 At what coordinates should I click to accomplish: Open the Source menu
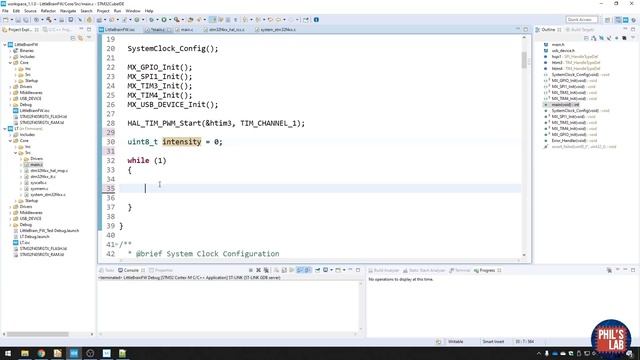(30, 11)
